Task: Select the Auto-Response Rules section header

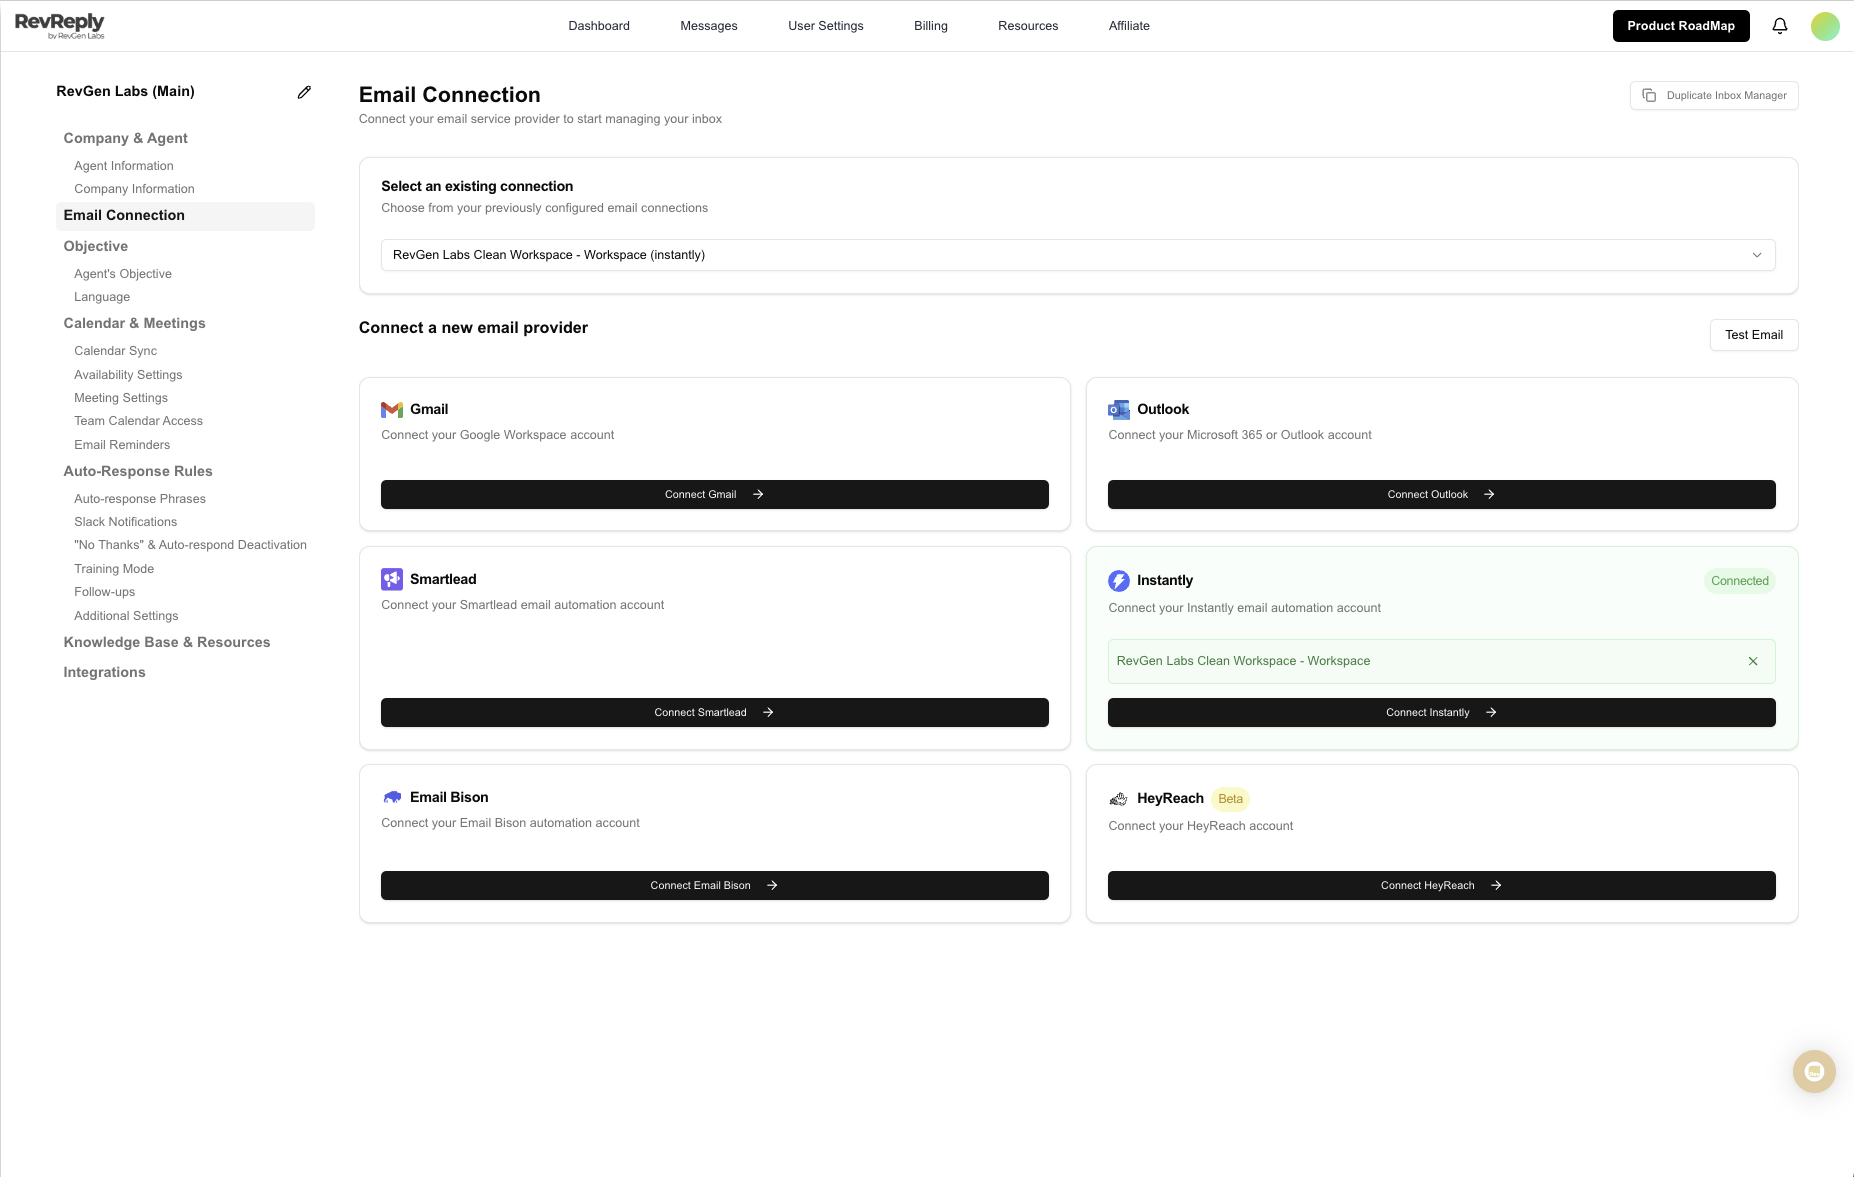Action: click(x=138, y=472)
